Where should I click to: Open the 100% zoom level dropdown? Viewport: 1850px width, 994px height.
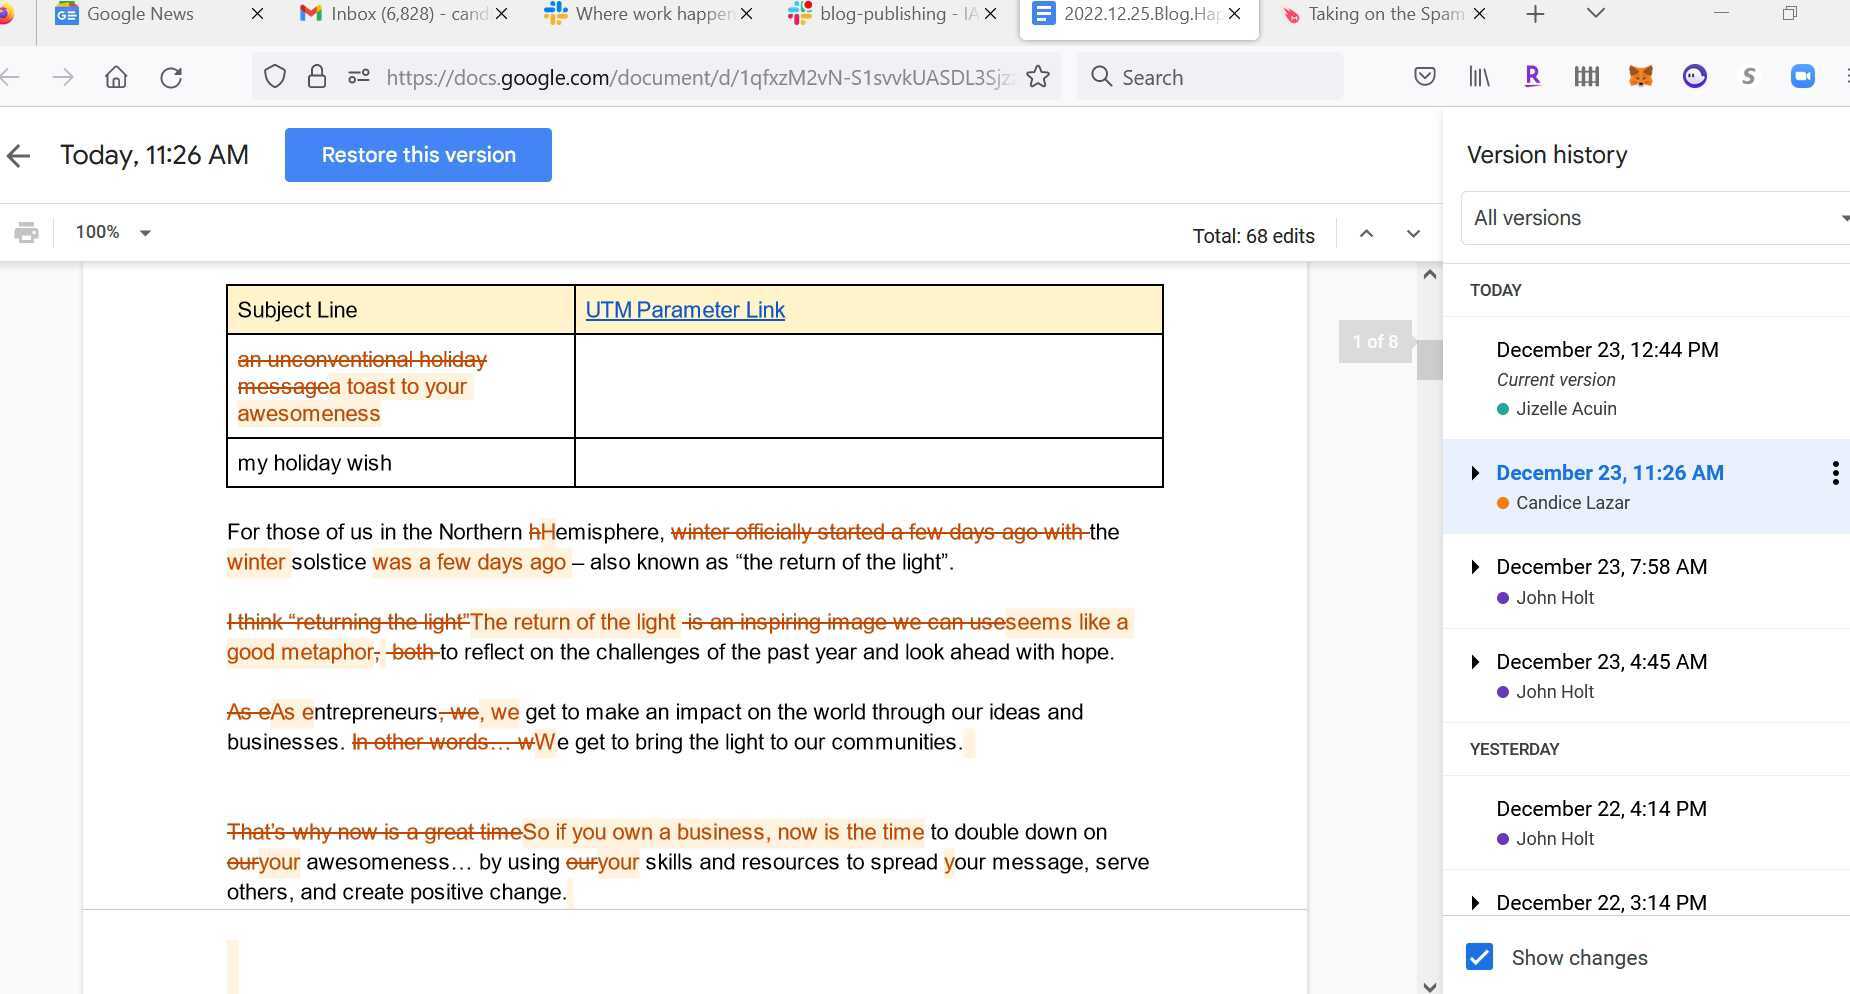click(113, 232)
